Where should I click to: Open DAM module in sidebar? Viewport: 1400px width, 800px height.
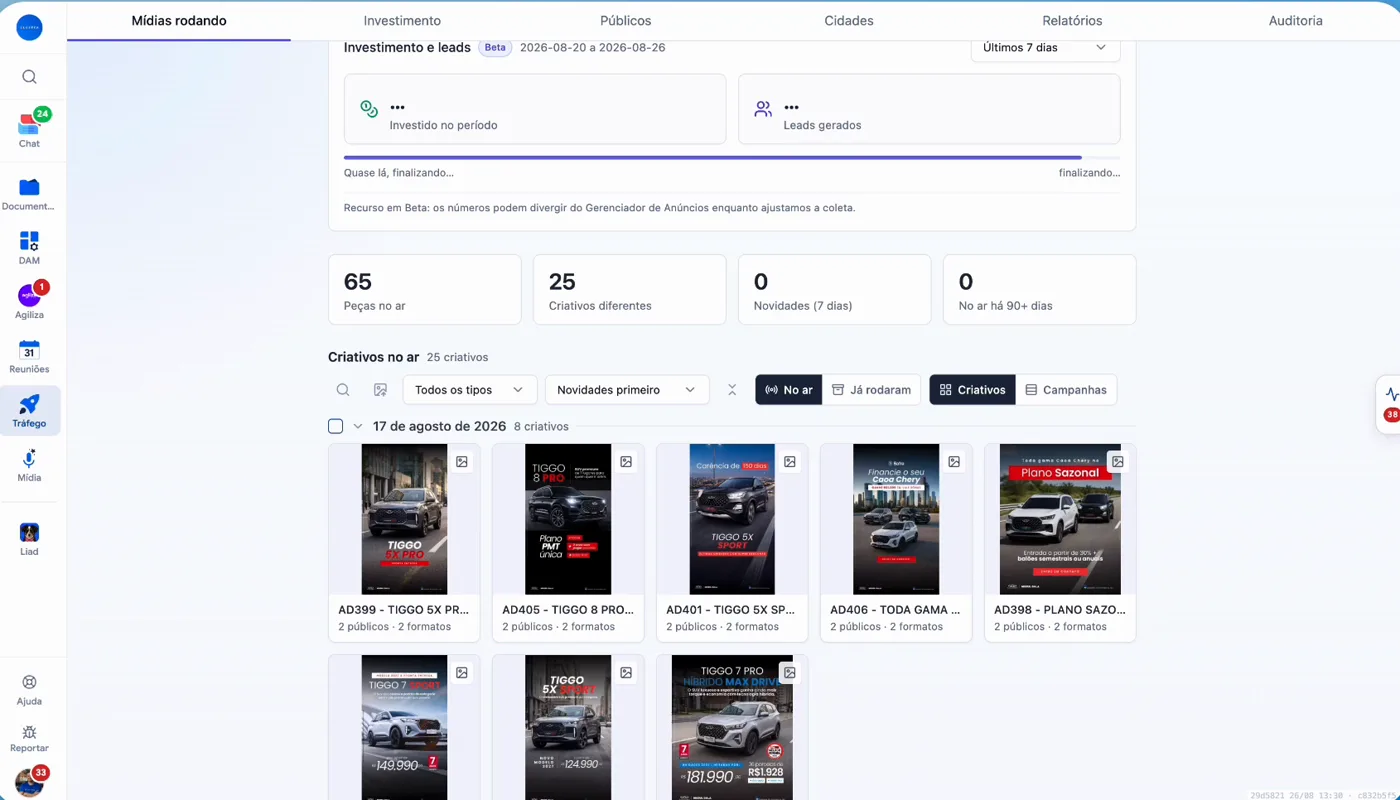pyautogui.click(x=29, y=248)
